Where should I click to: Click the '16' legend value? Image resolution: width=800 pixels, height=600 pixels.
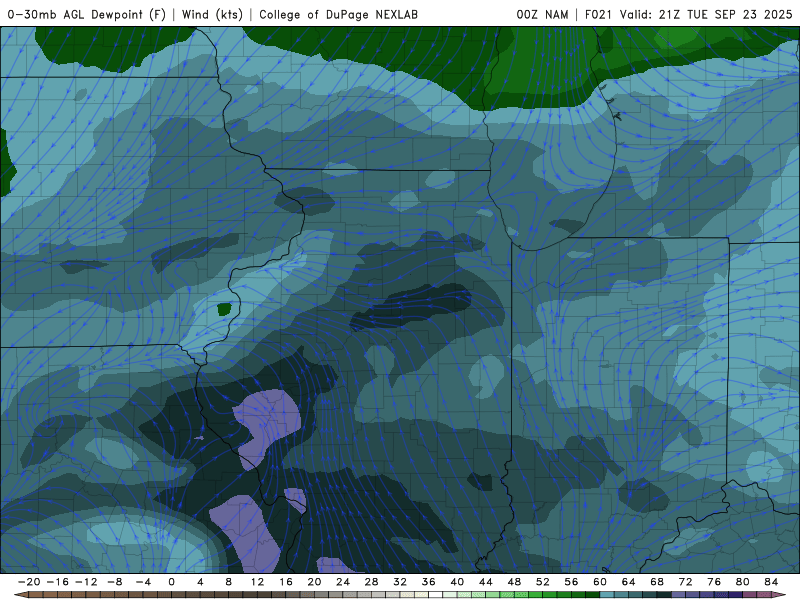coord(286,582)
